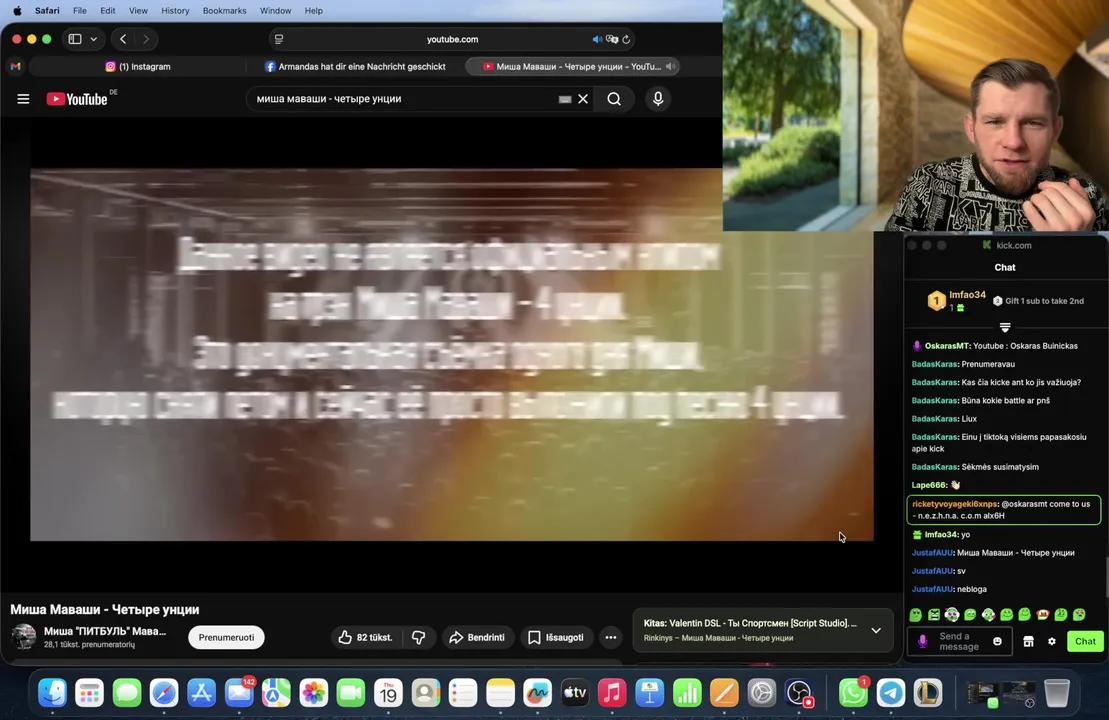Image resolution: width=1109 pixels, height=720 pixels.
Task: Mute page audio via address bar speaker
Action: tap(597, 39)
